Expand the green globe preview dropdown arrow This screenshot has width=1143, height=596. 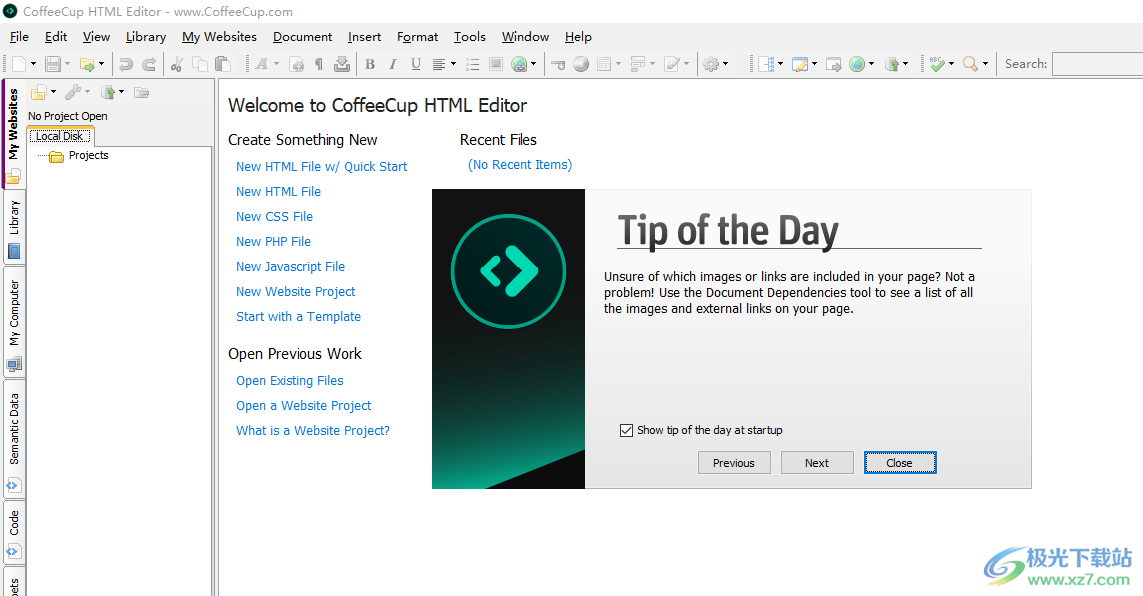871,64
